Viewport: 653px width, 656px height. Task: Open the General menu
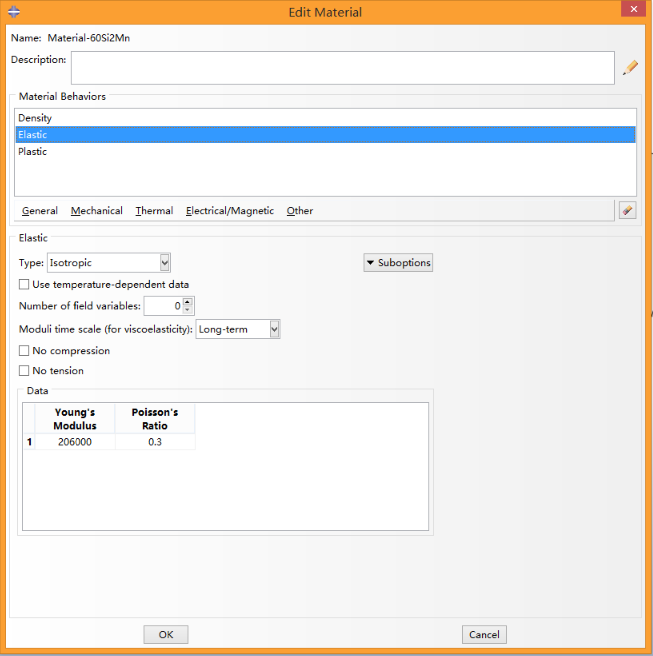40,210
